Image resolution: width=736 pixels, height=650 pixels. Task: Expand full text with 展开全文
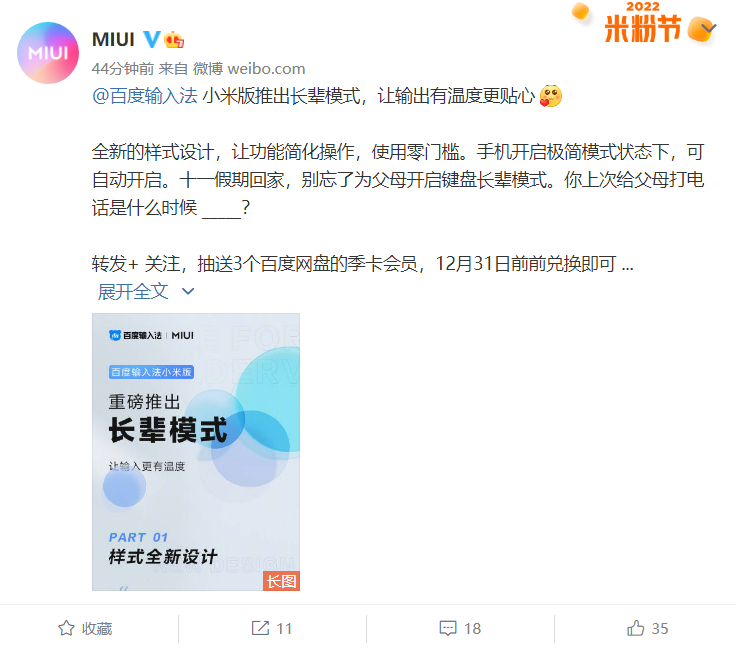click(133, 291)
